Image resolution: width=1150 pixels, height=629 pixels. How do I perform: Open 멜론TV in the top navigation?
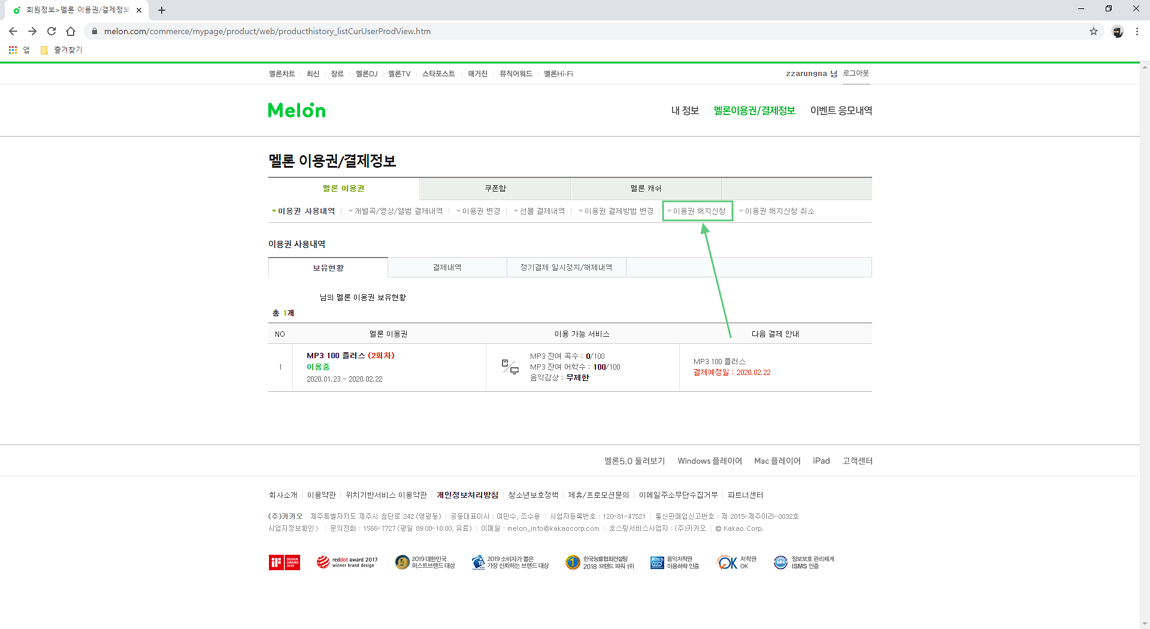click(399, 74)
